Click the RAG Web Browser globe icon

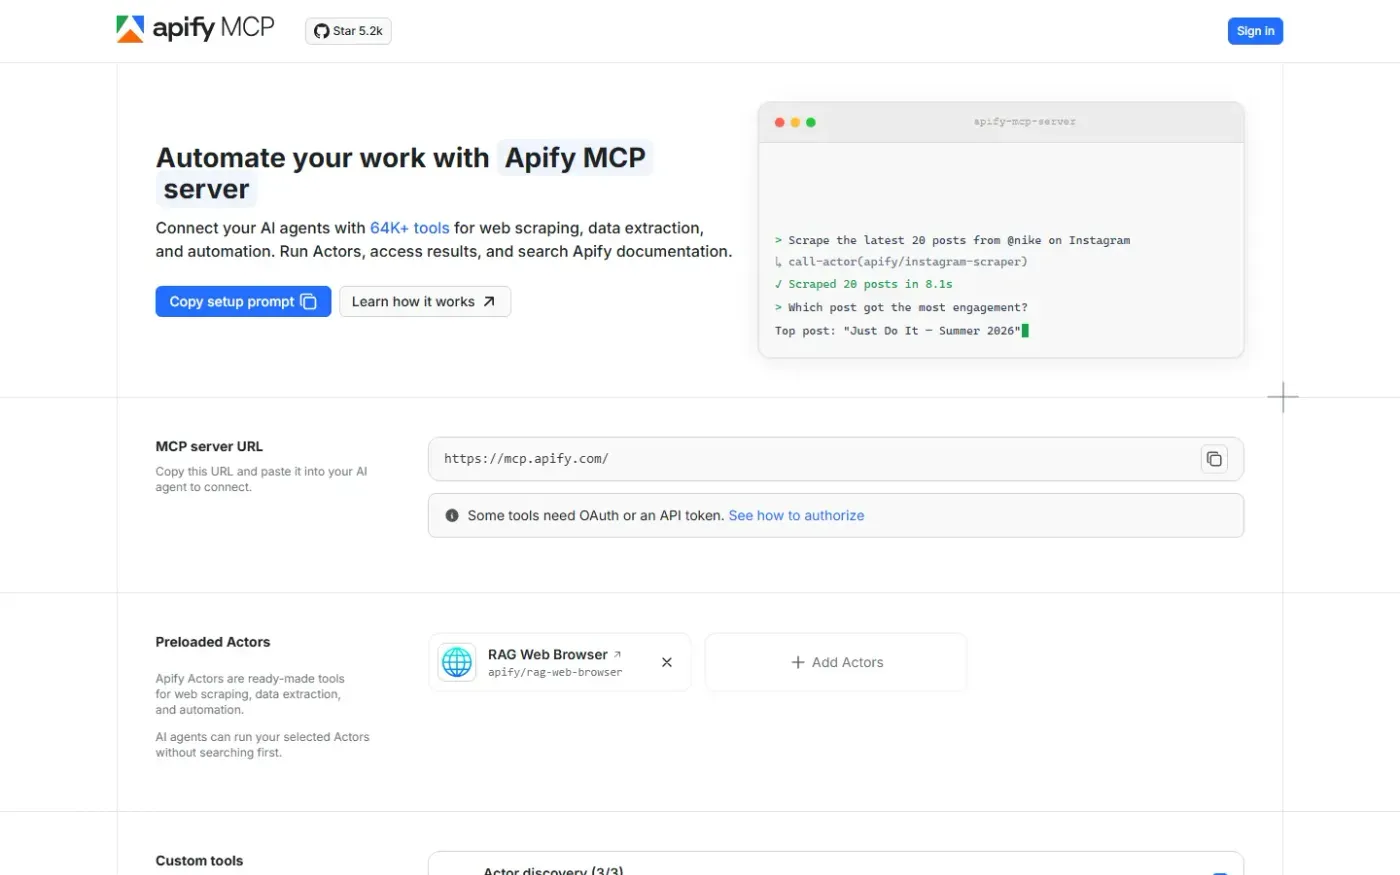(x=457, y=662)
